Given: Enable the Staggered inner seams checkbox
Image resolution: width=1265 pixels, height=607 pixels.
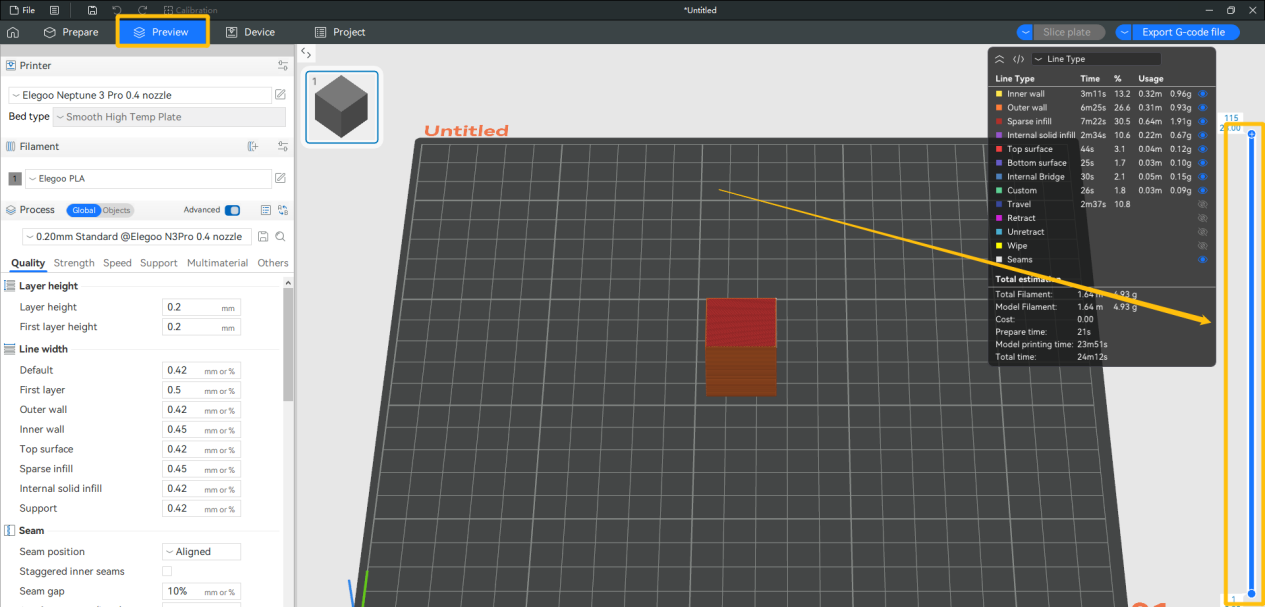Looking at the screenshot, I should [x=167, y=571].
